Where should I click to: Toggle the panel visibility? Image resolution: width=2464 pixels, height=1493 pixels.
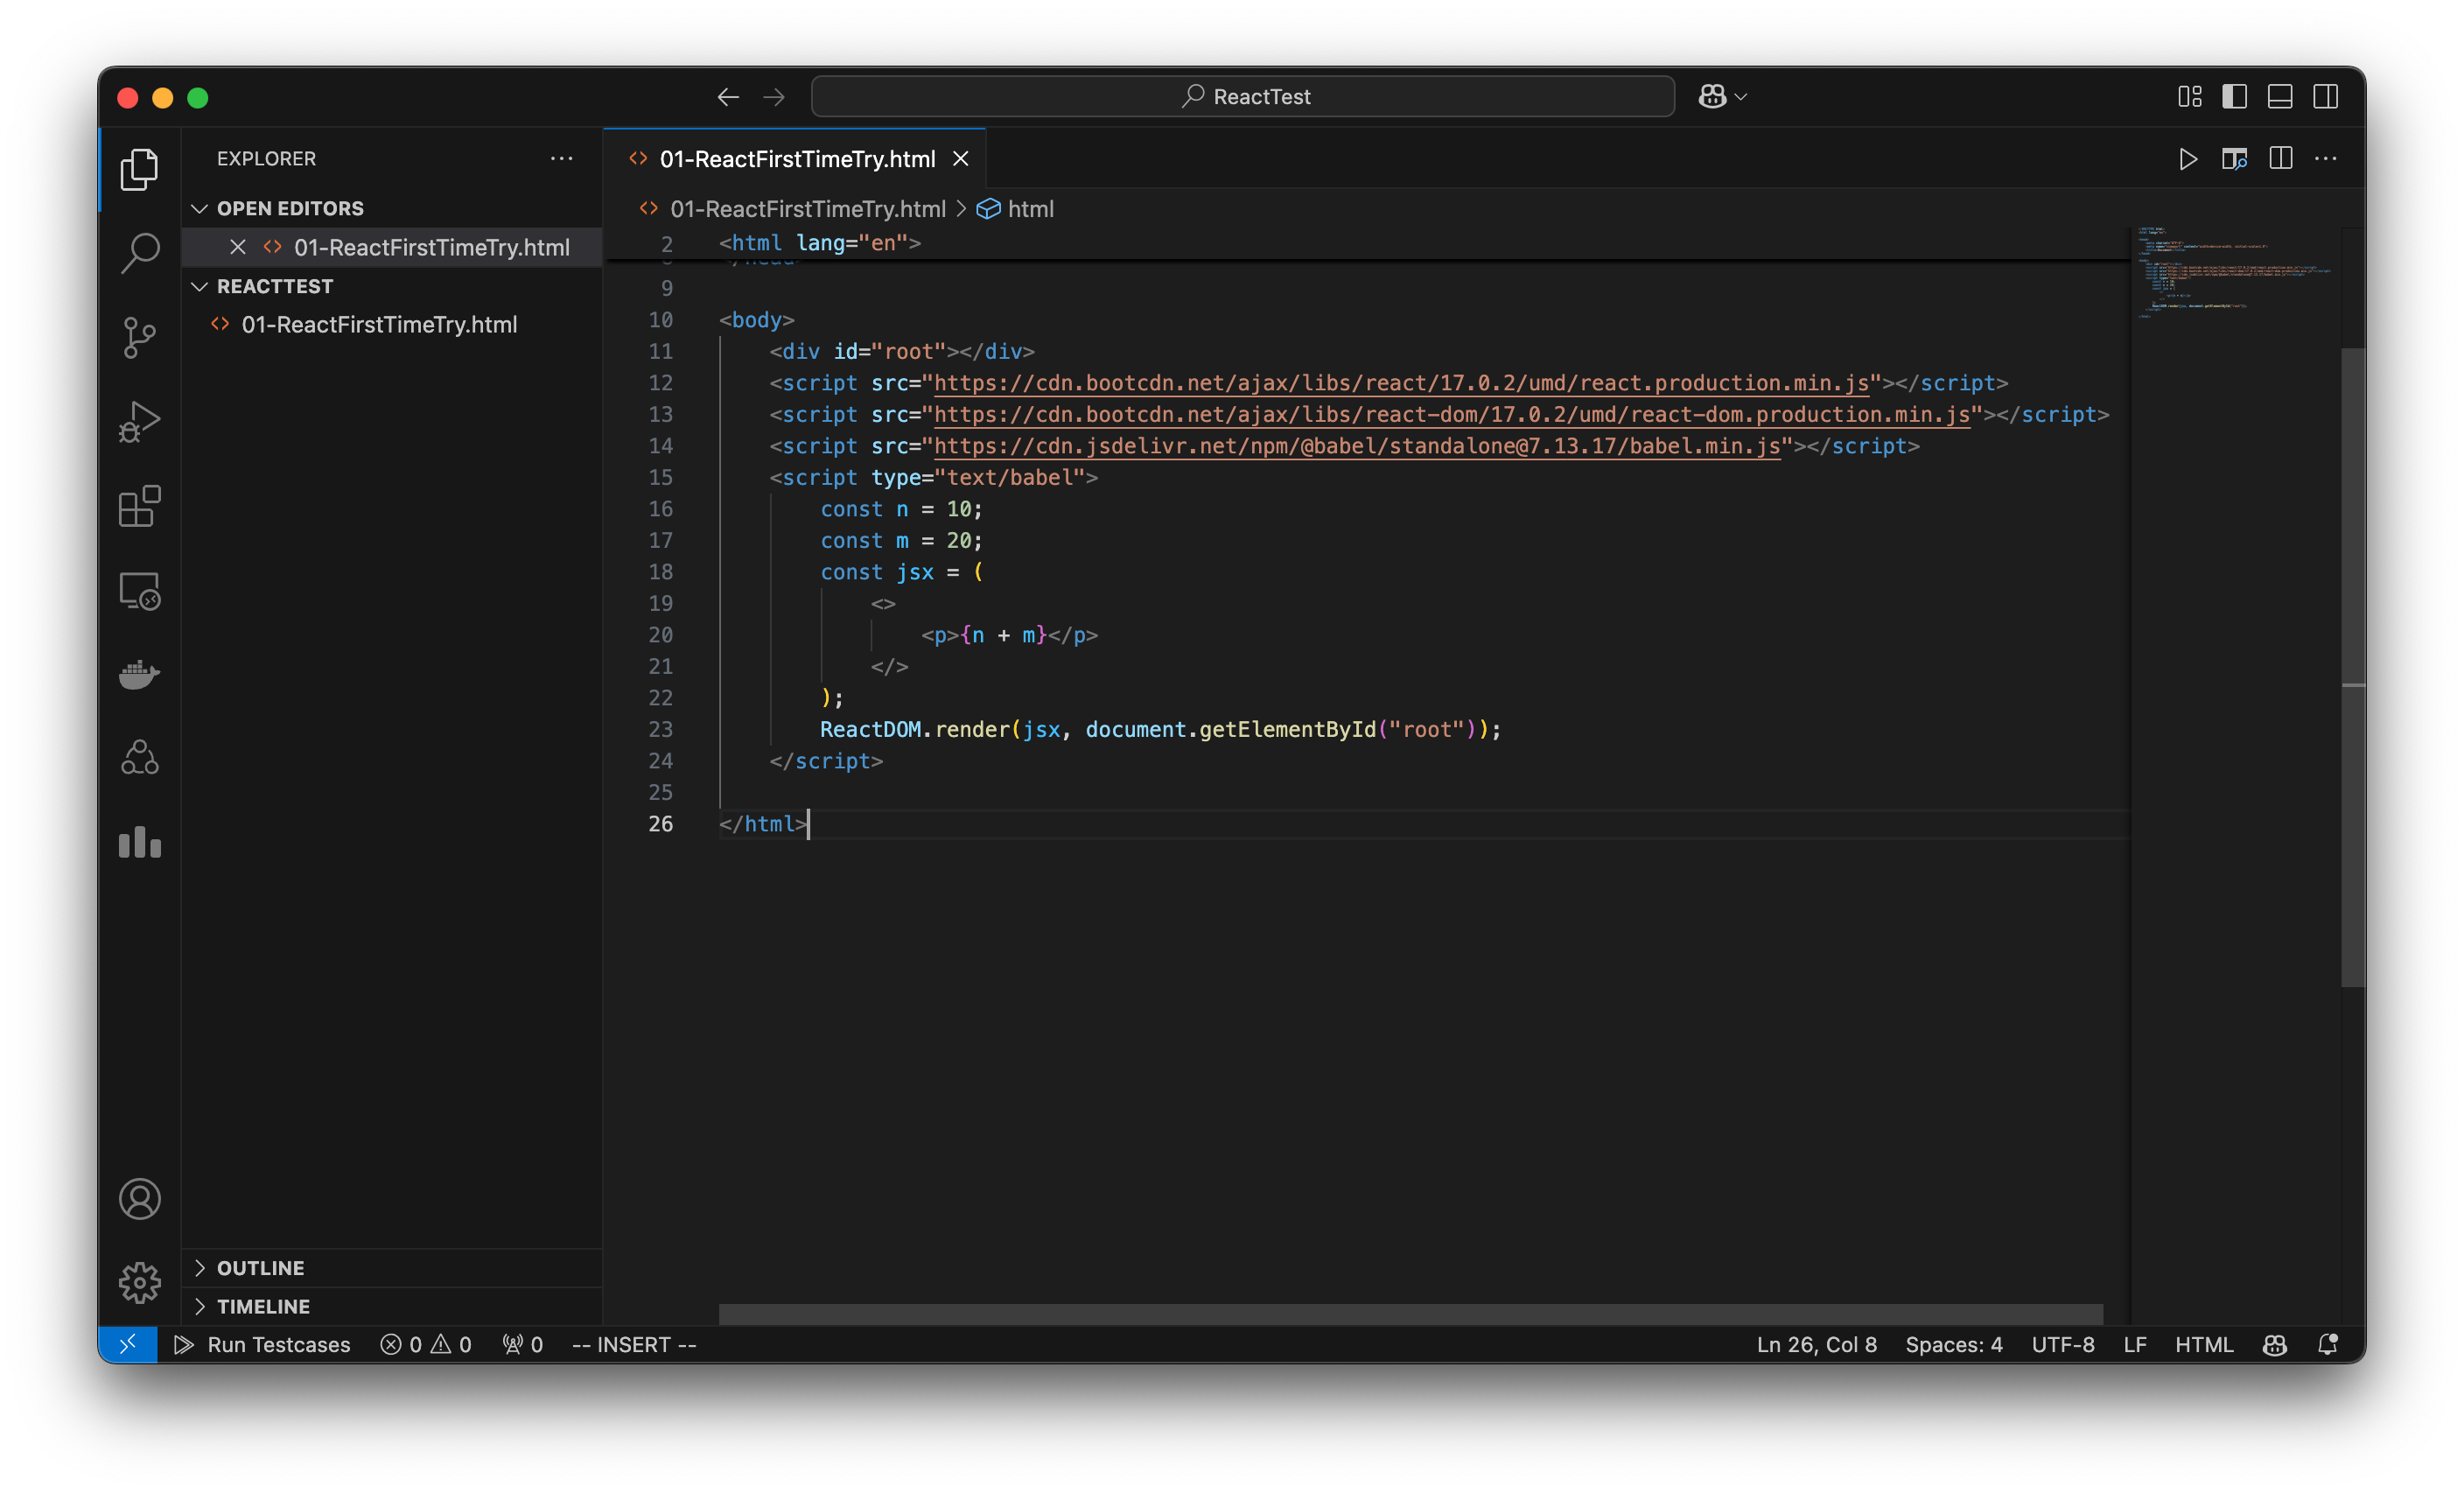pyautogui.click(x=2280, y=96)
